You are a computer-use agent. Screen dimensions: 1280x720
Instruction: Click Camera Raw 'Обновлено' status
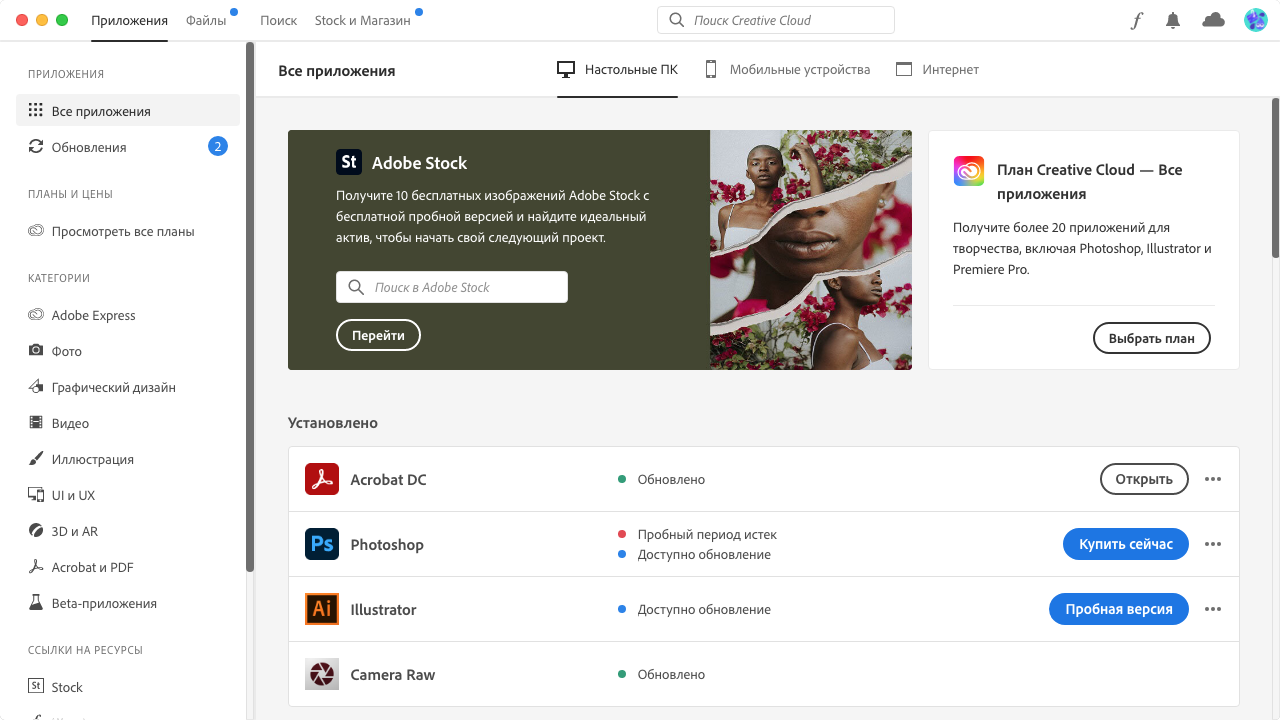671,674
